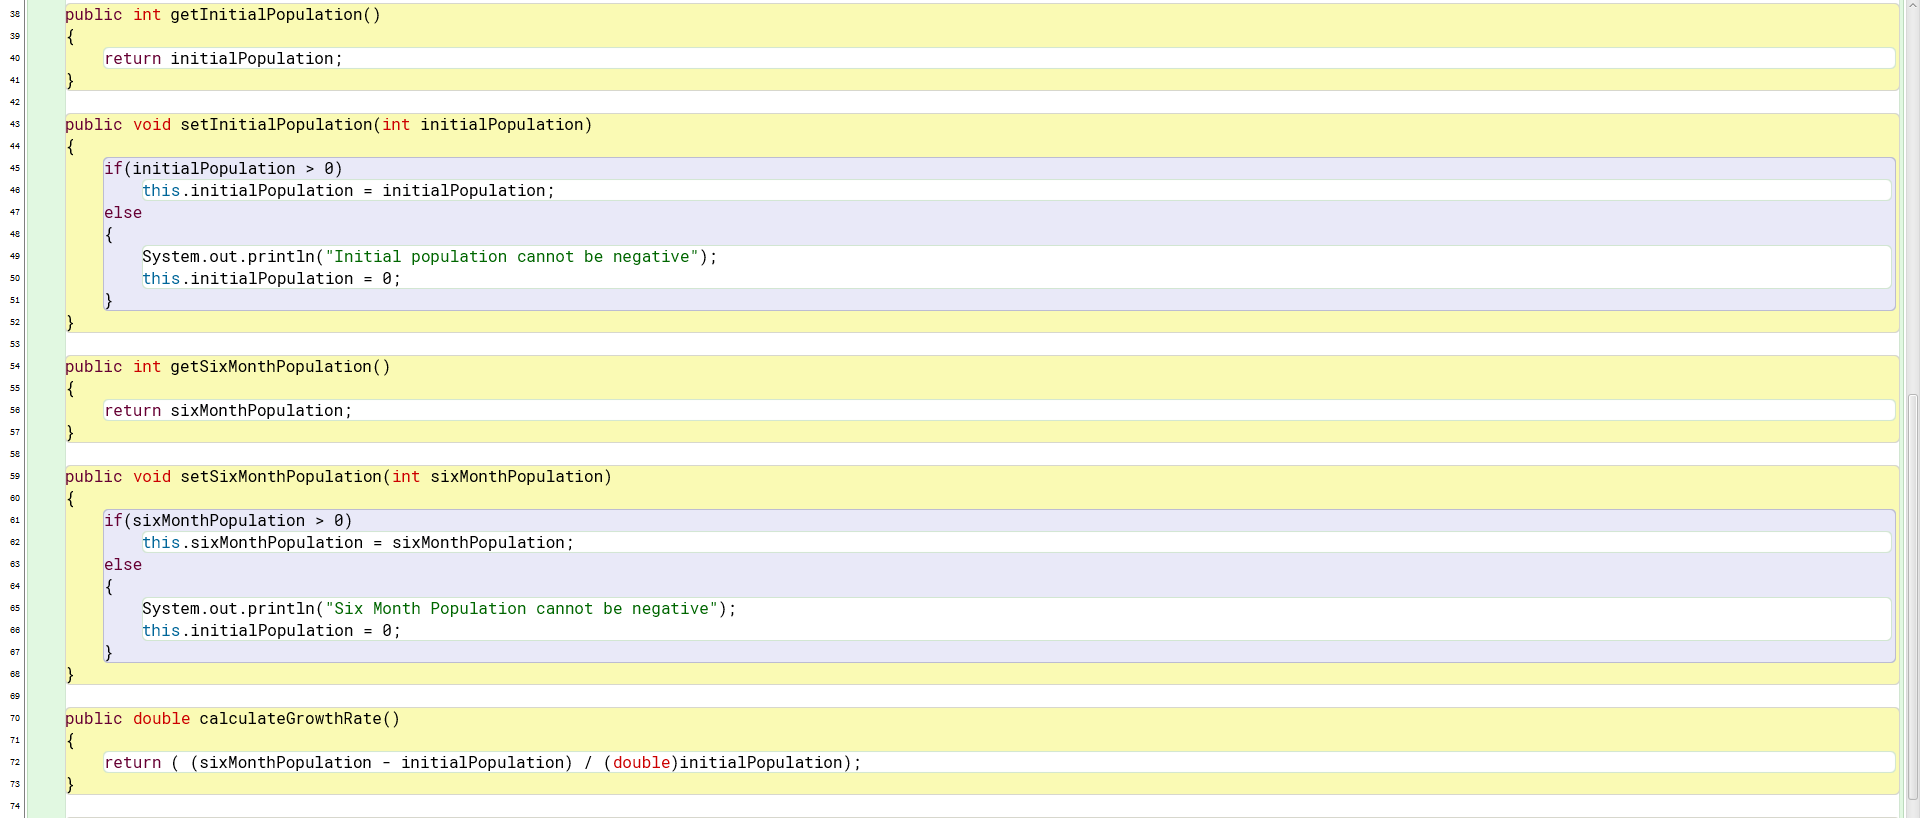Click 'this.initialPopulation = 0;' on line 50

point(271,279)
